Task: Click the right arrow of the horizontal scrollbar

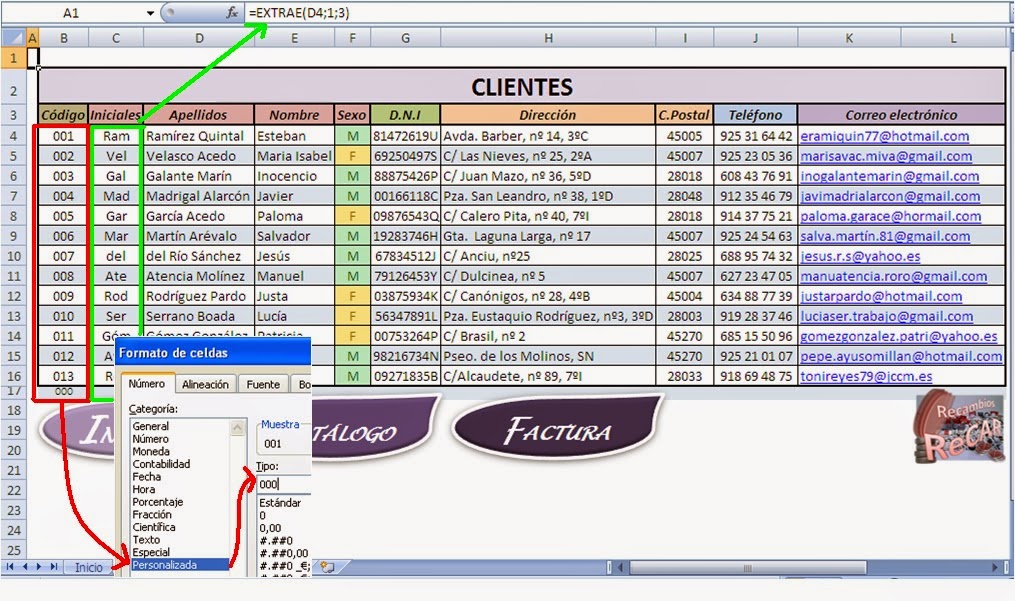Action: pyautogui.click(x=994, y=566)
